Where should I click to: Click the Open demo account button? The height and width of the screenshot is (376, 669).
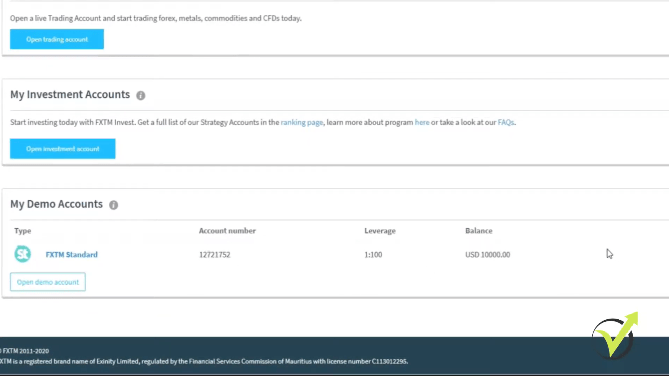pos(48,282)
